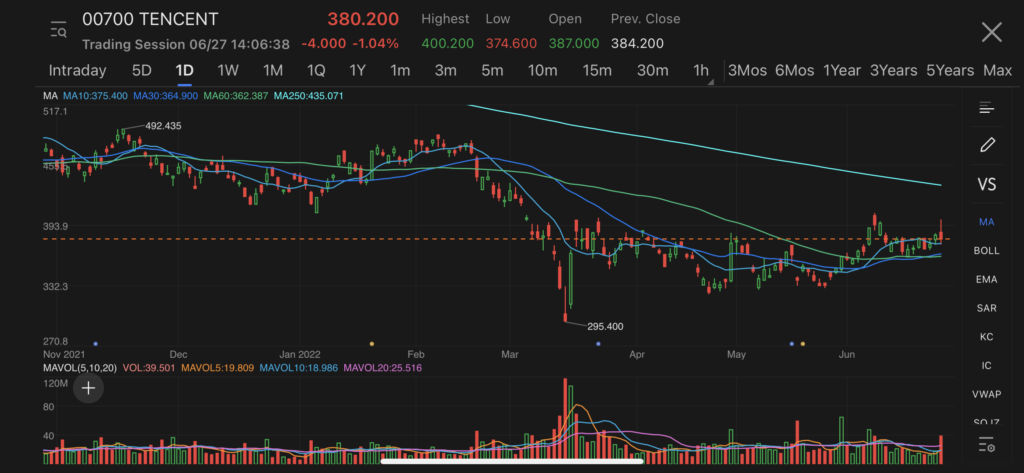This screenshot has height=473, width=1024.
Task: Click the Low value 374.600
Action: click(511, 44)
